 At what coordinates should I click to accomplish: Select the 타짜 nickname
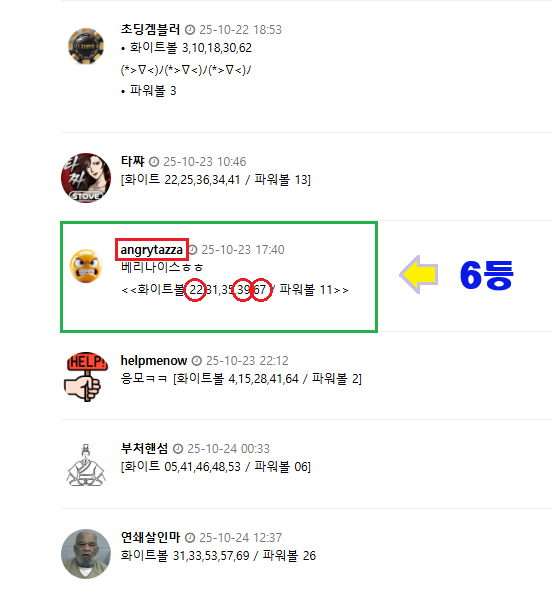coord(132,161)
